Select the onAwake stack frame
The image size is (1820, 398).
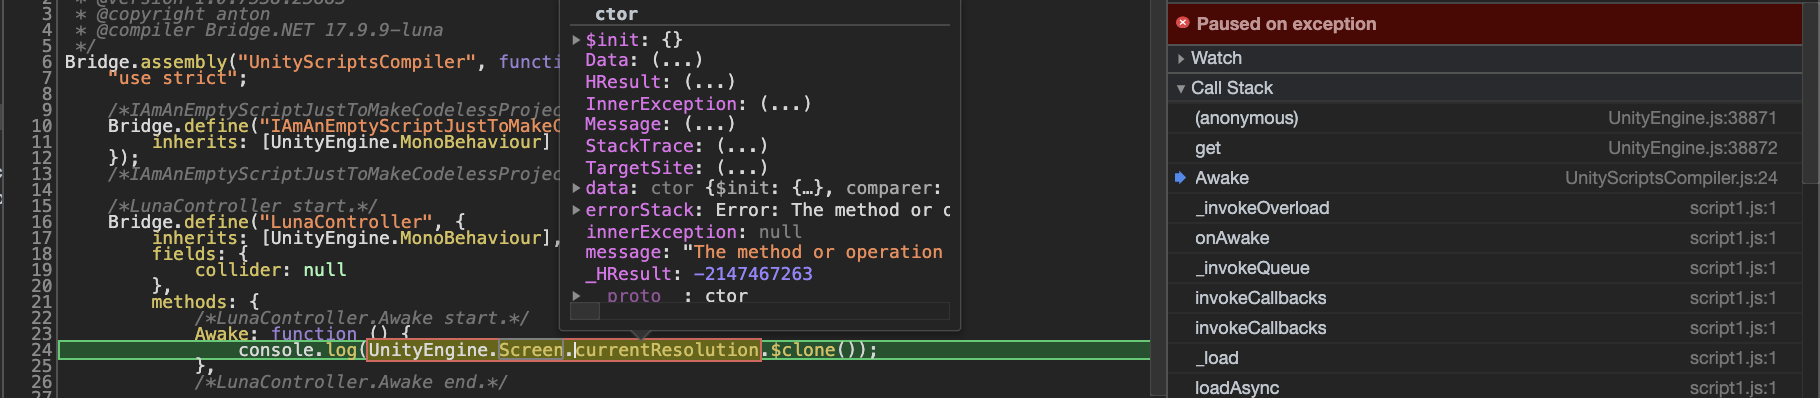[1485, 238]
